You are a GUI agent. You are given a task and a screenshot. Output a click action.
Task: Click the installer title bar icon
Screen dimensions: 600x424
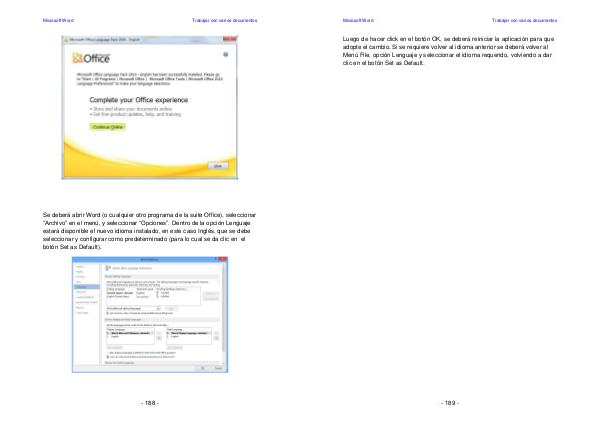pyautogui.click(x=67, y=40)
